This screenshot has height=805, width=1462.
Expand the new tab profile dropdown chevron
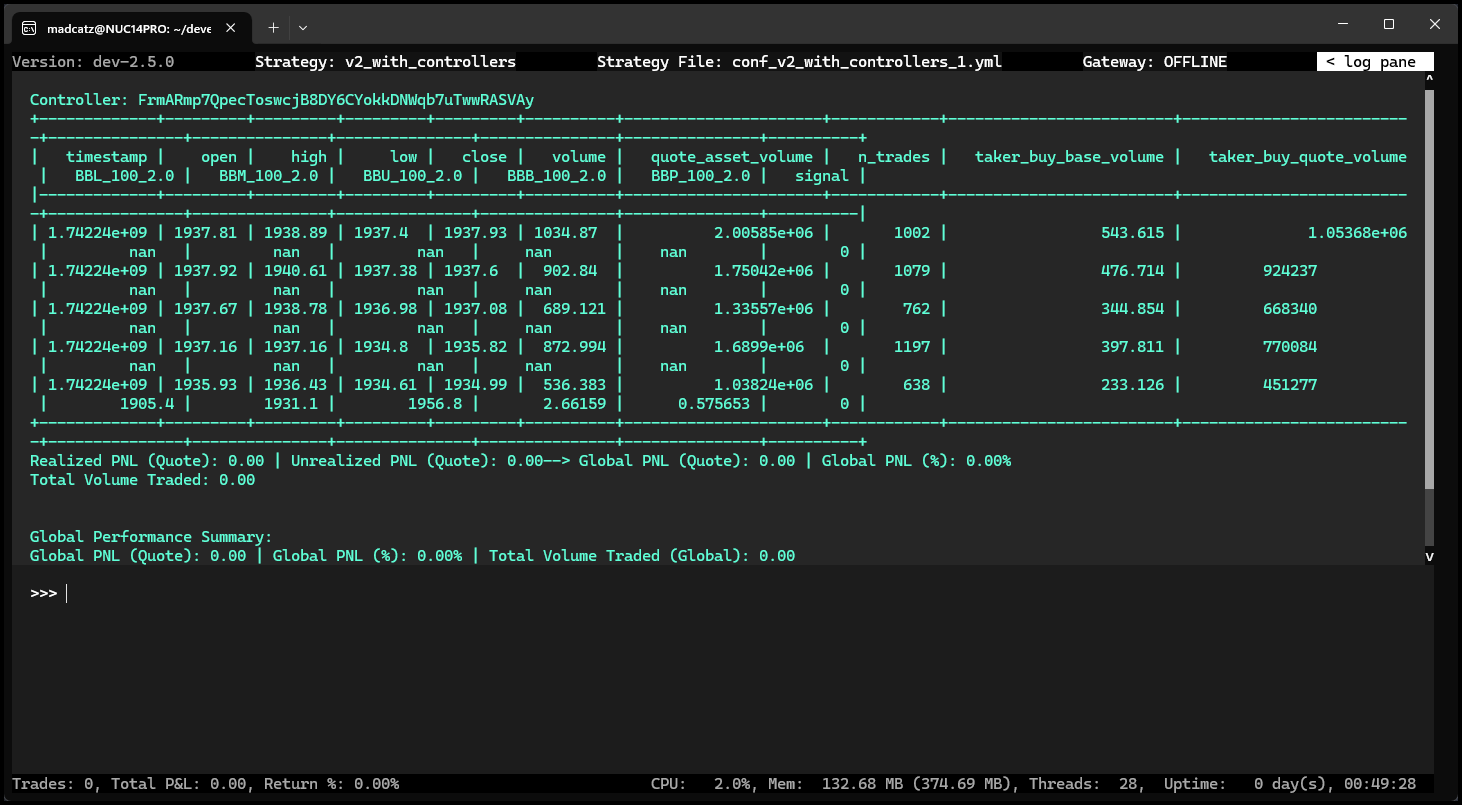click(303, 28)
